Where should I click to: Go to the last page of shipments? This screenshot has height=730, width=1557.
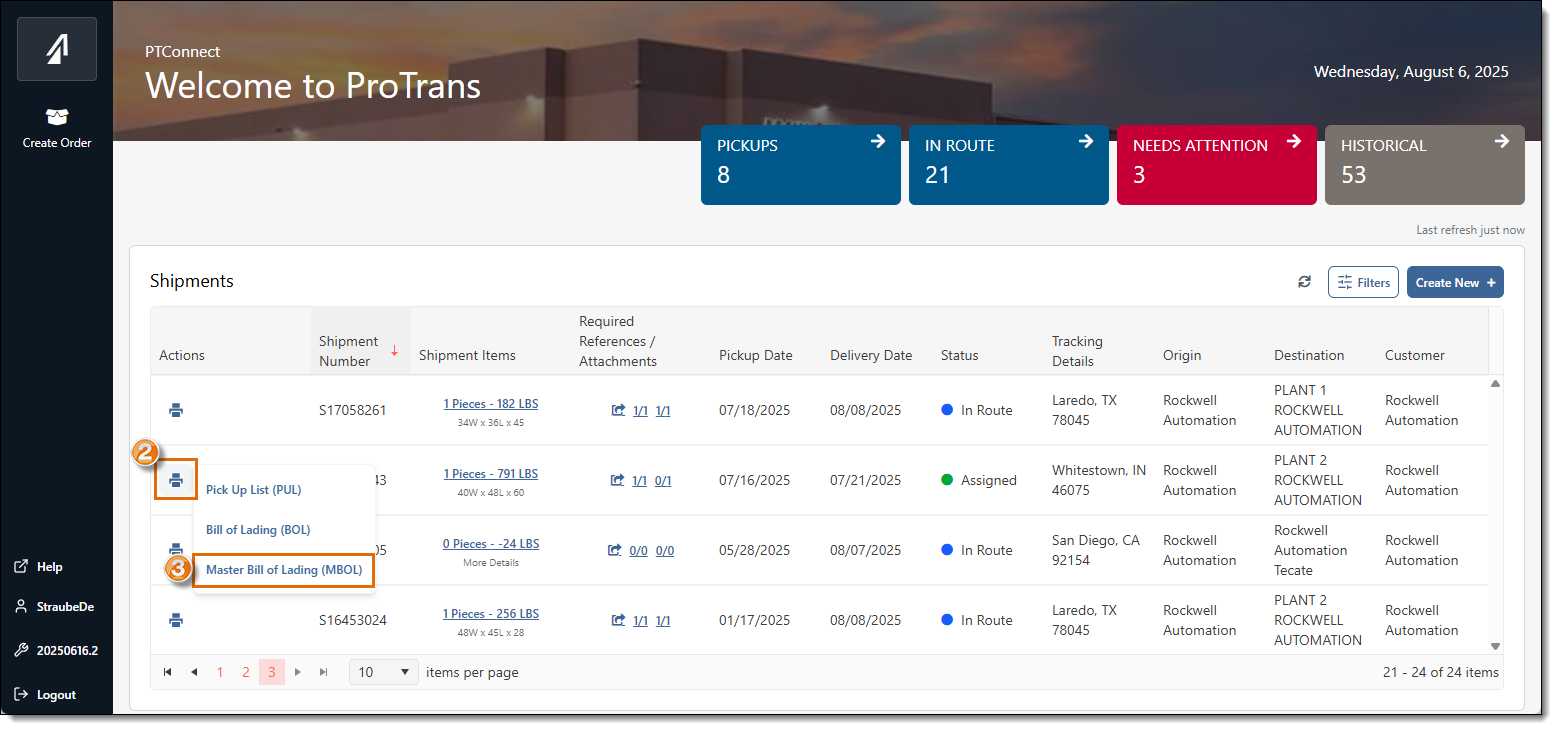pyautogui.click(x=323, y=672)
